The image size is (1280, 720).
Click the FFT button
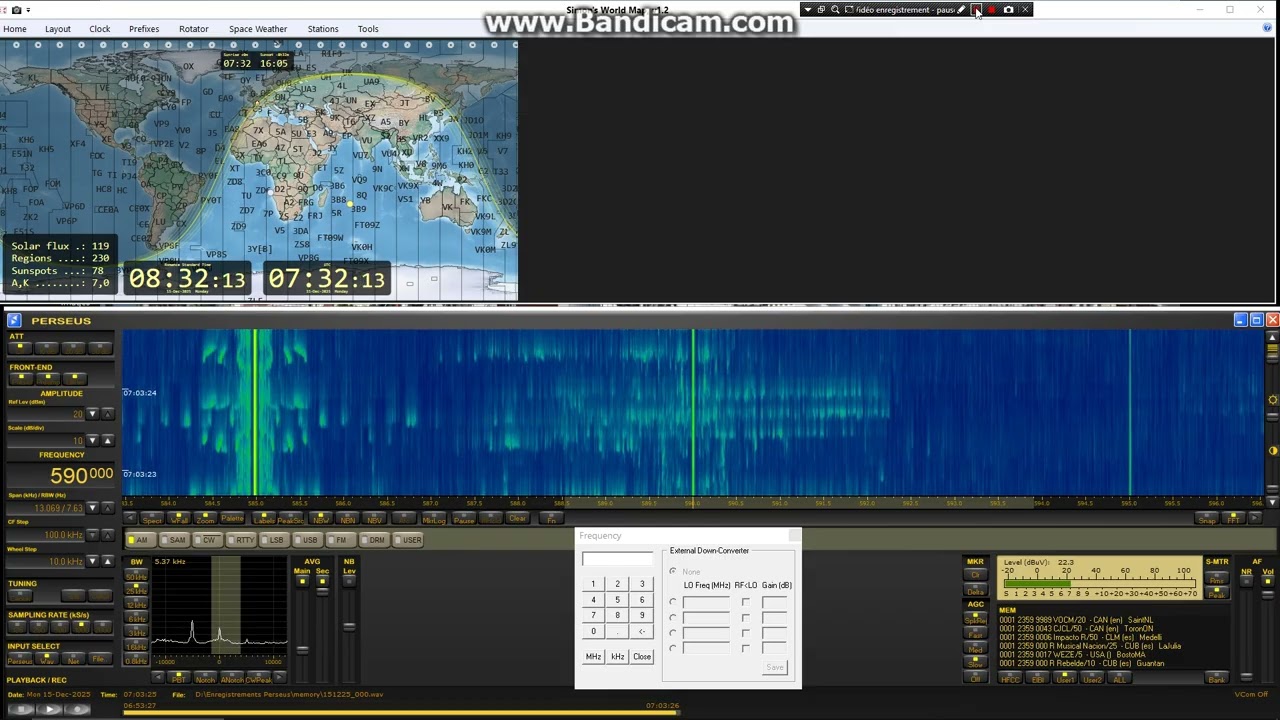point(1233,518)
